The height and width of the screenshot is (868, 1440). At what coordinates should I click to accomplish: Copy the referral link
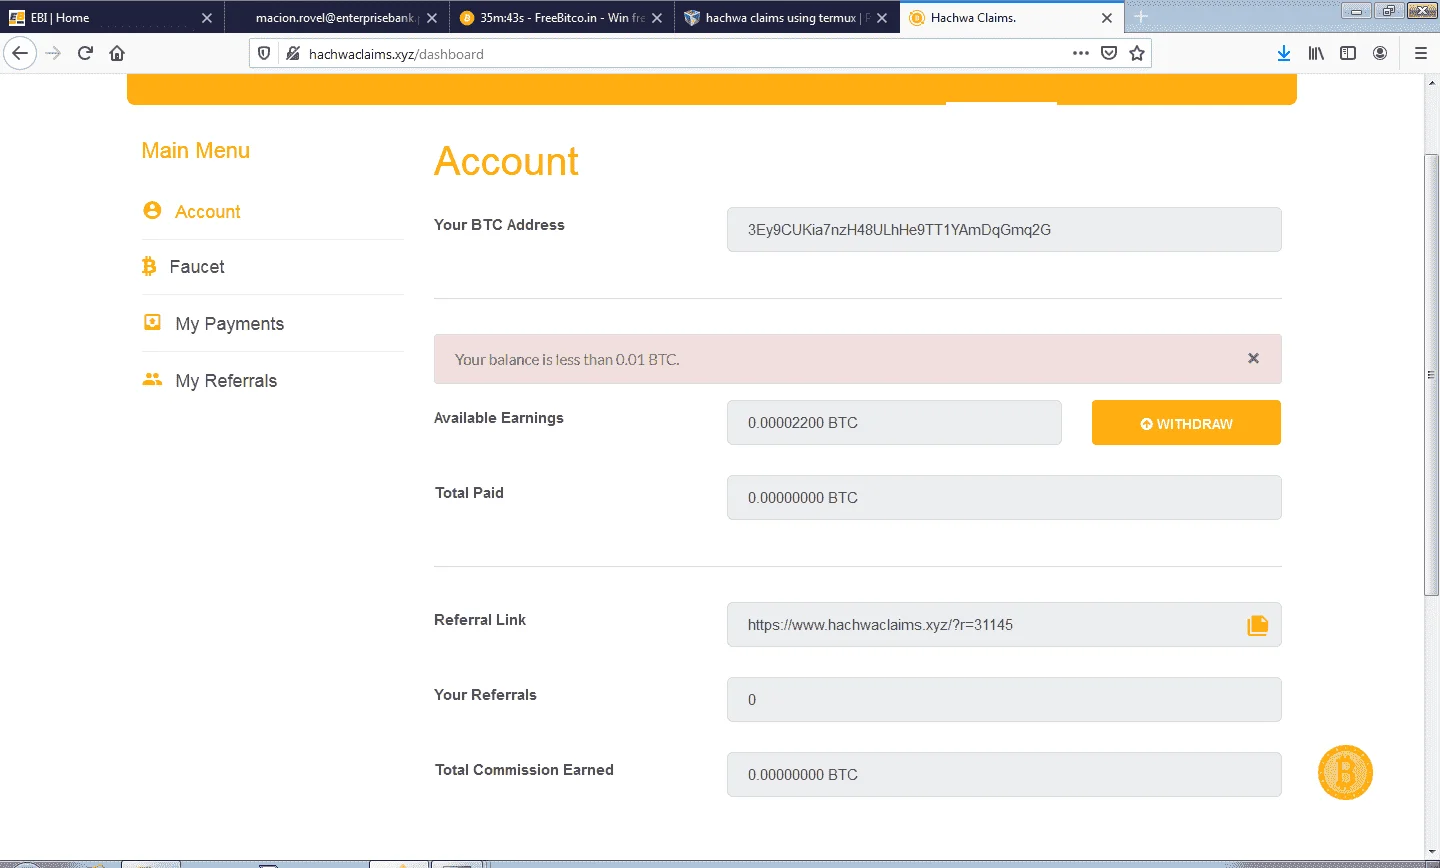[x=1257, y=625]
